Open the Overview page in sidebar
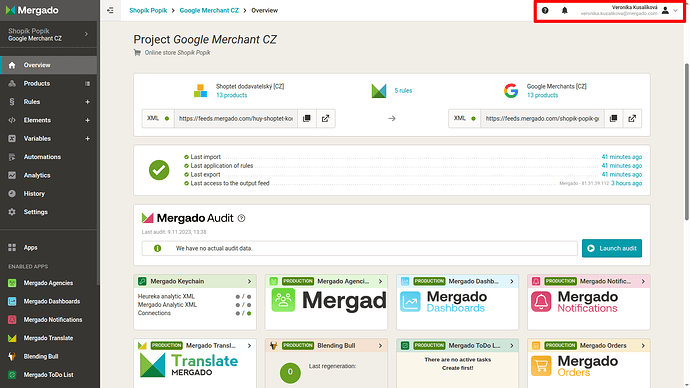Screen dimensions: 690x388 [48, 65]
